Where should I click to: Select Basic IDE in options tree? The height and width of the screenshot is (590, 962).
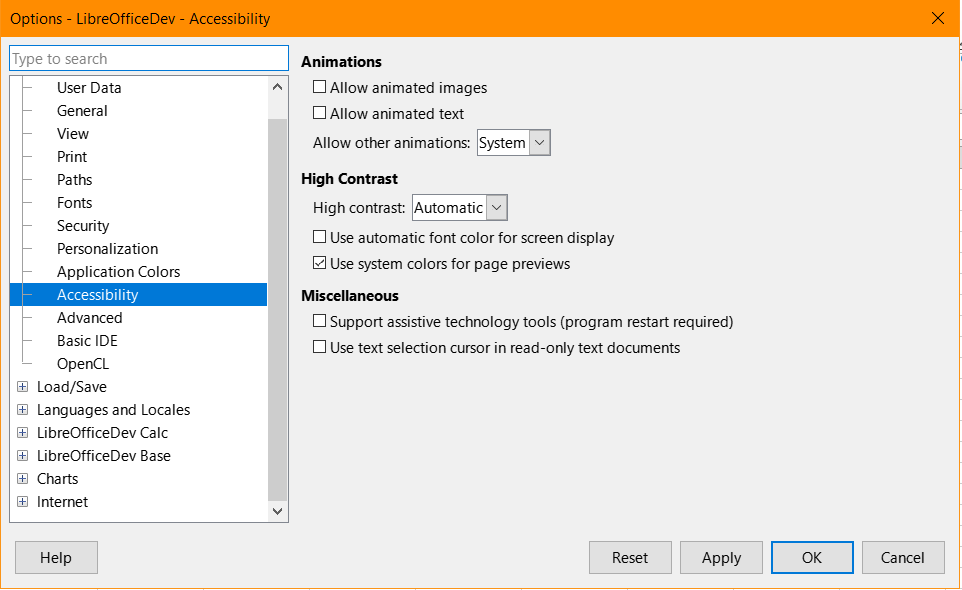87,341
